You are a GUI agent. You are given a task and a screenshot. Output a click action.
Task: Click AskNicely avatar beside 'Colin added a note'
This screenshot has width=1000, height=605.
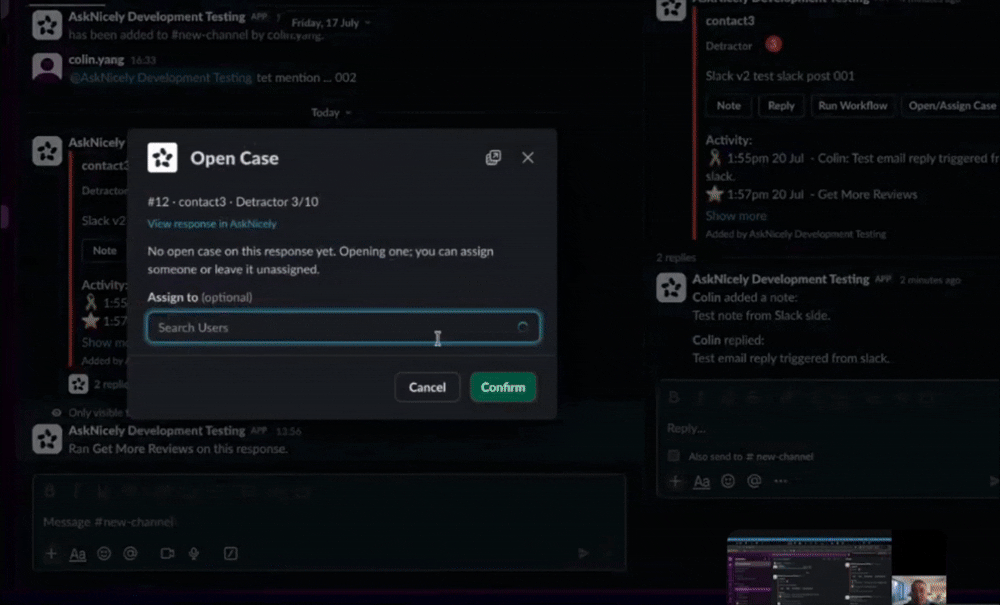(671, 288)
